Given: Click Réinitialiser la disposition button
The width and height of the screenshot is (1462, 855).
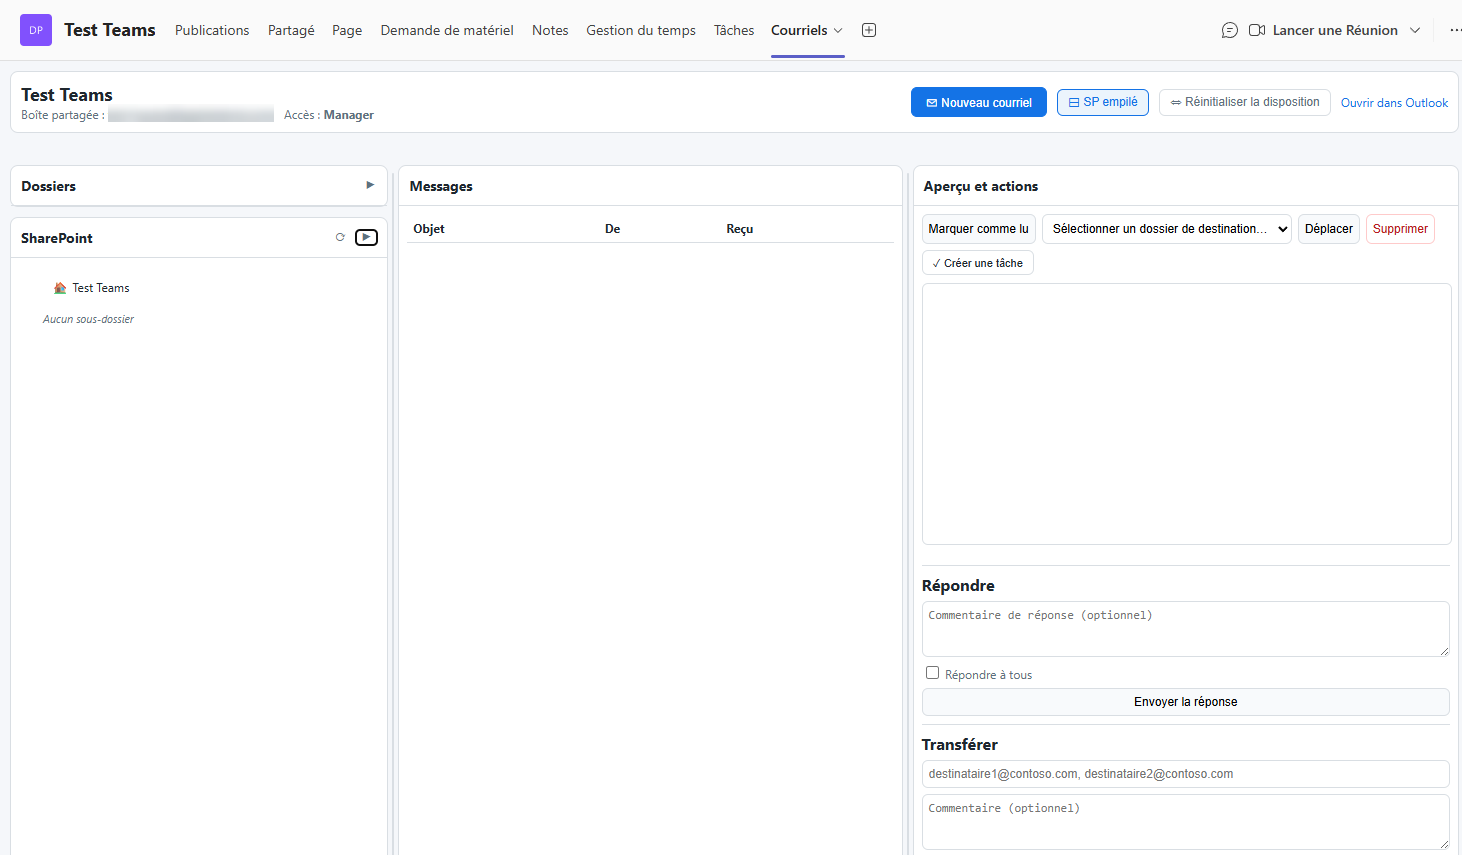Looking at the screenshot, I should (1245, 102).
